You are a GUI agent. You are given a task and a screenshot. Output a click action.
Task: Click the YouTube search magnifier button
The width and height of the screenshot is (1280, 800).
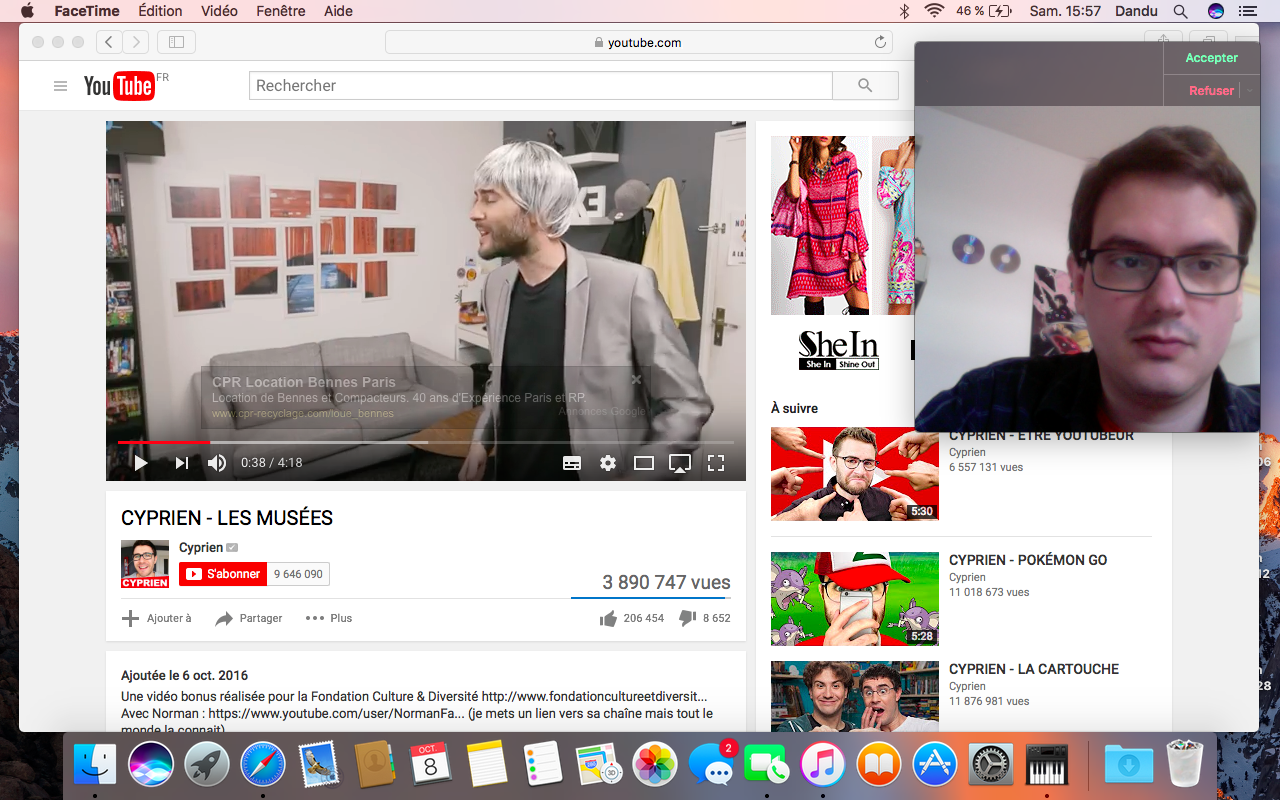pyautogui.click(x=865, y=86)
